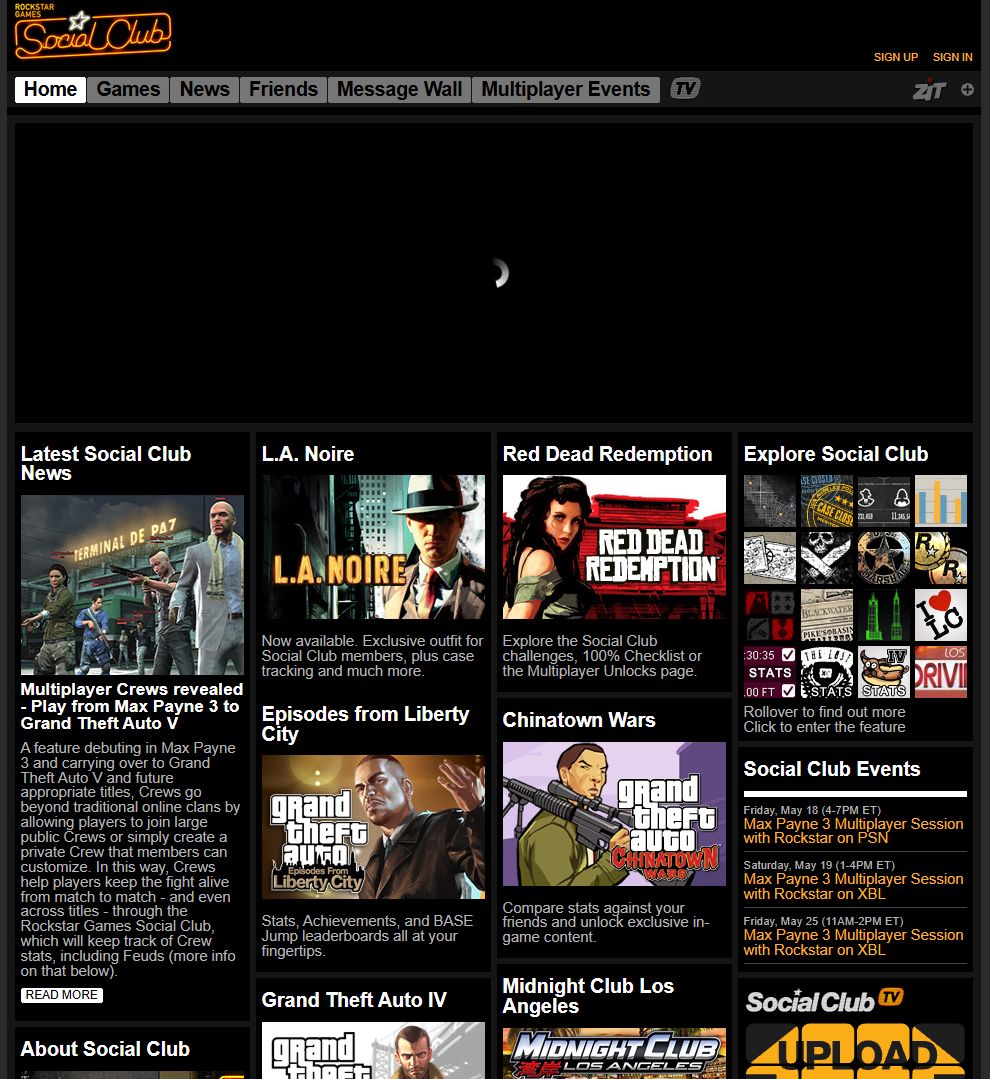Open the sketched treasure map tile
This screenshot has height=1079, width=990.
pyautogui.click(x=770, y=558)
